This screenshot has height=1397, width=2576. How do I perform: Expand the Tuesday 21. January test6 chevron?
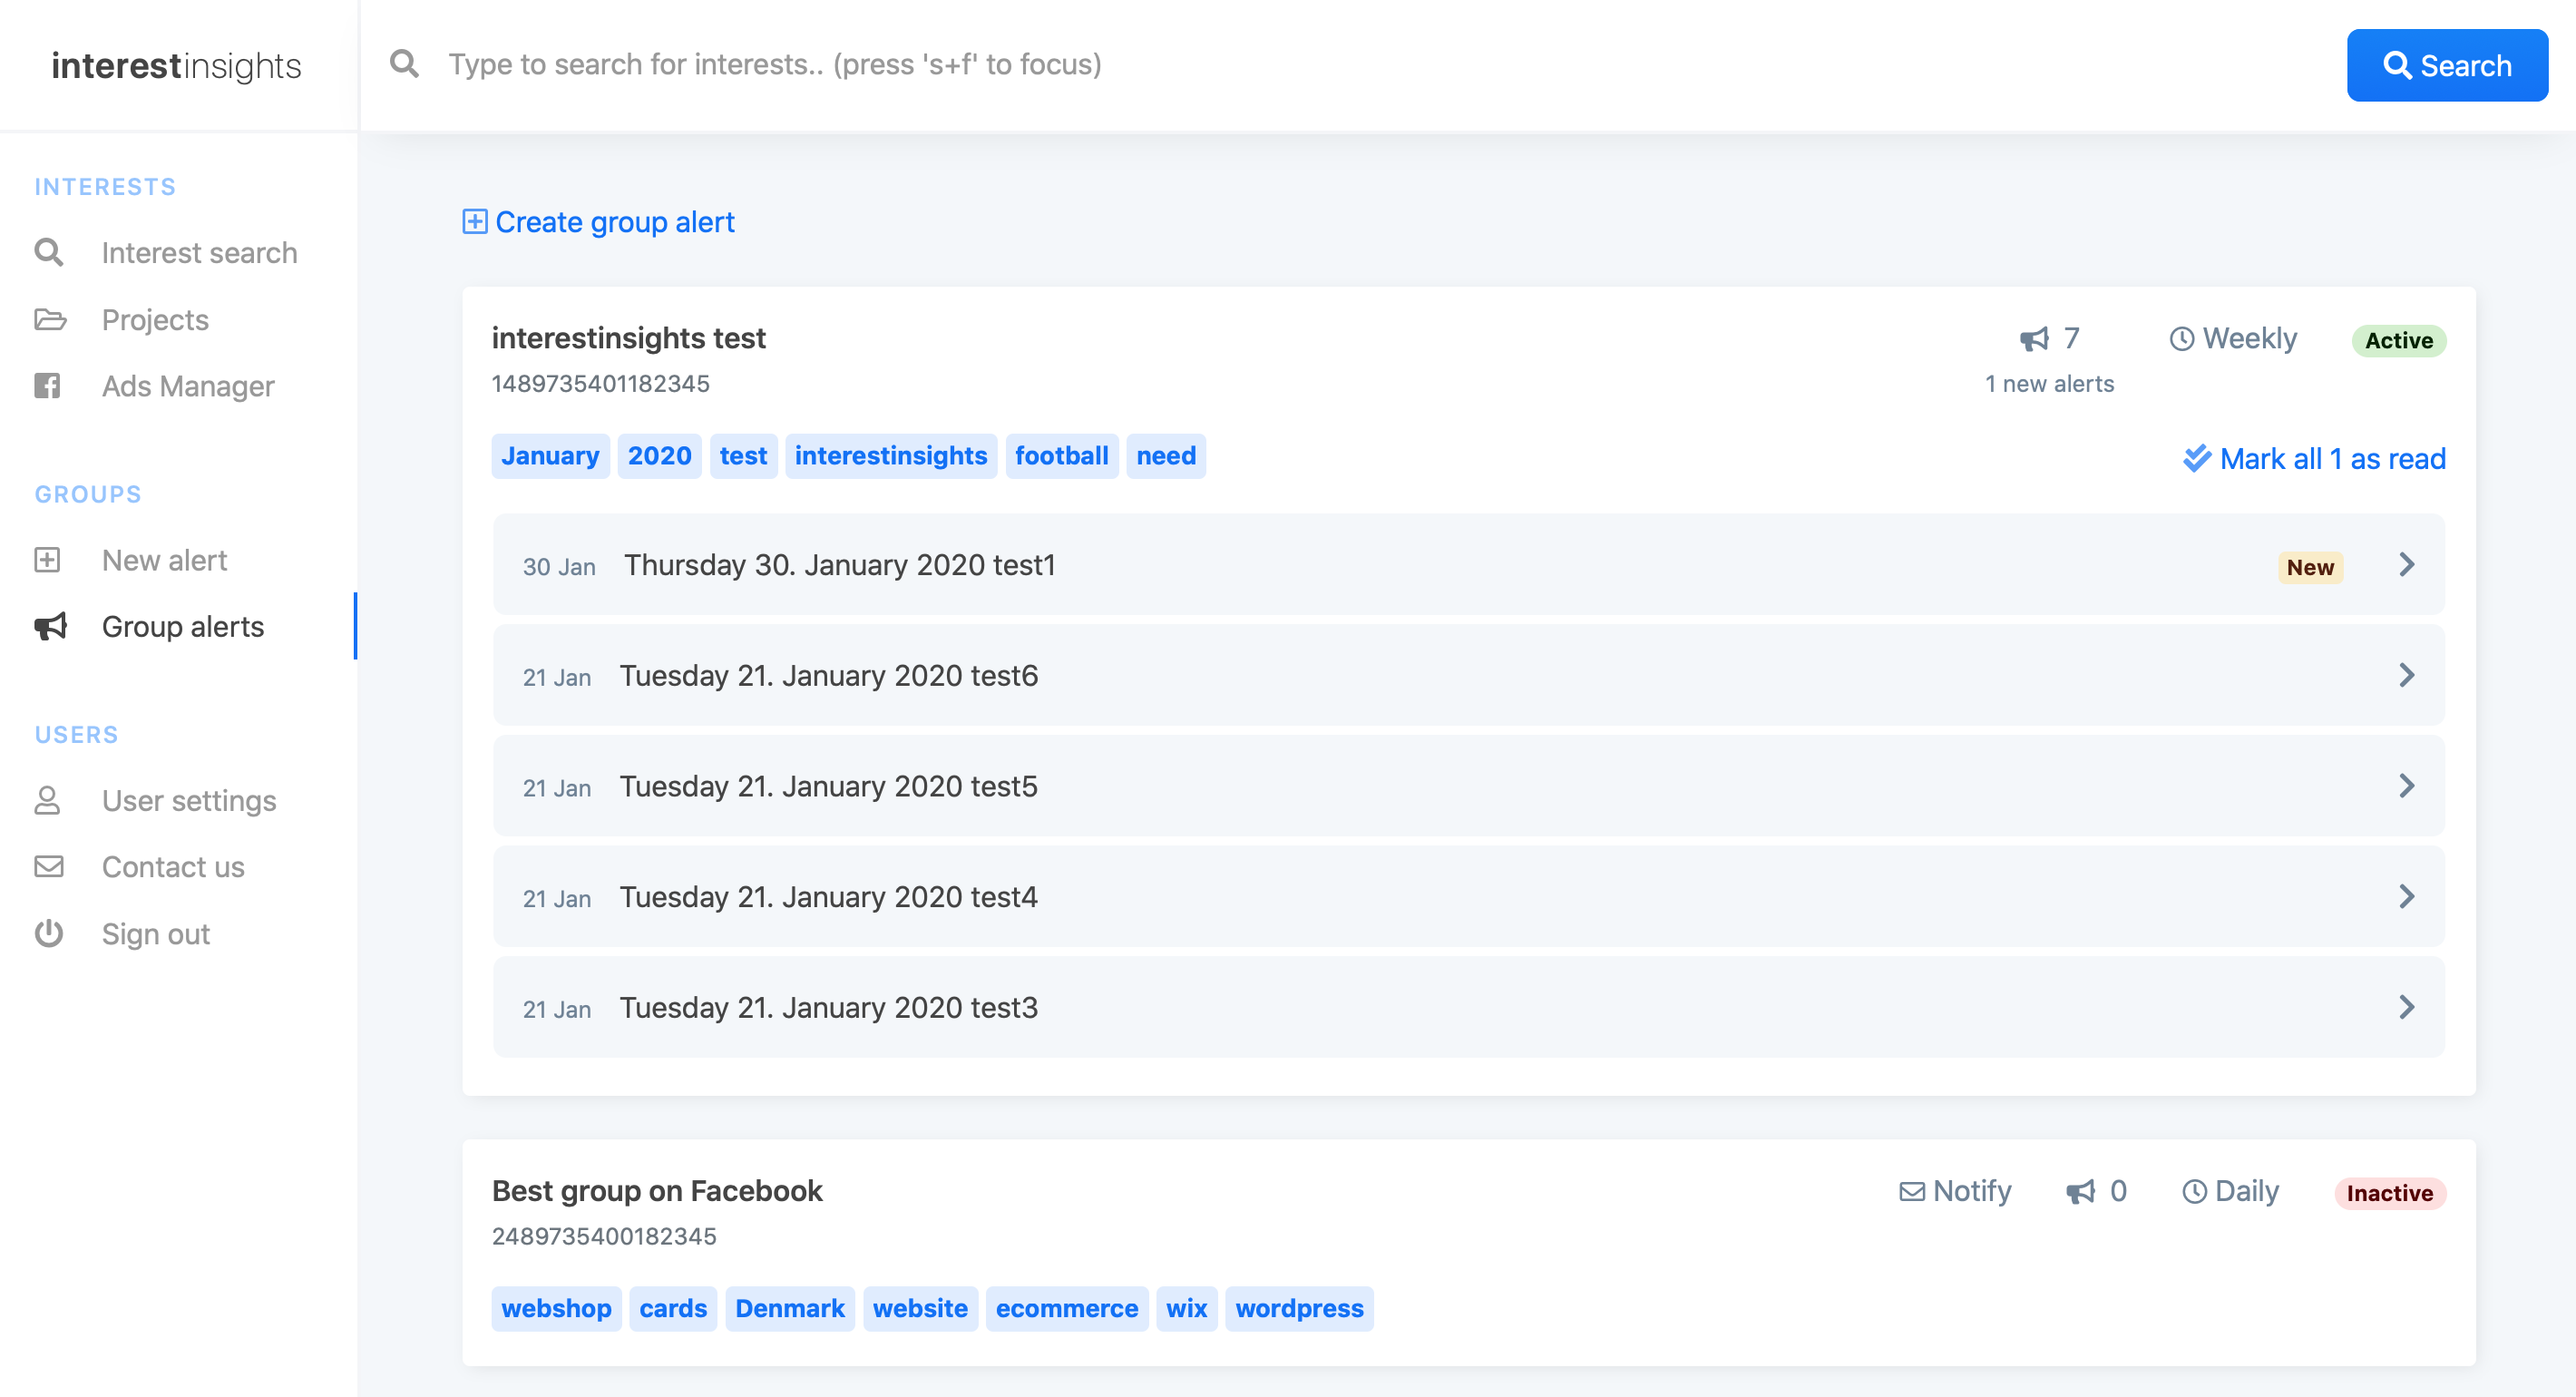[x=2406, y=676]
